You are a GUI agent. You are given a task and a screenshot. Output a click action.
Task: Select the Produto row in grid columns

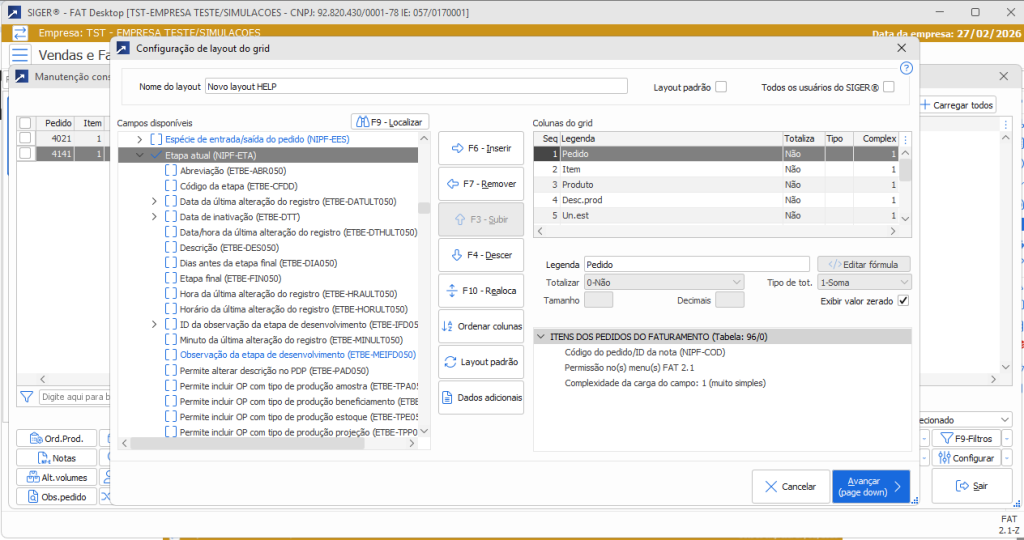point(670,185)
